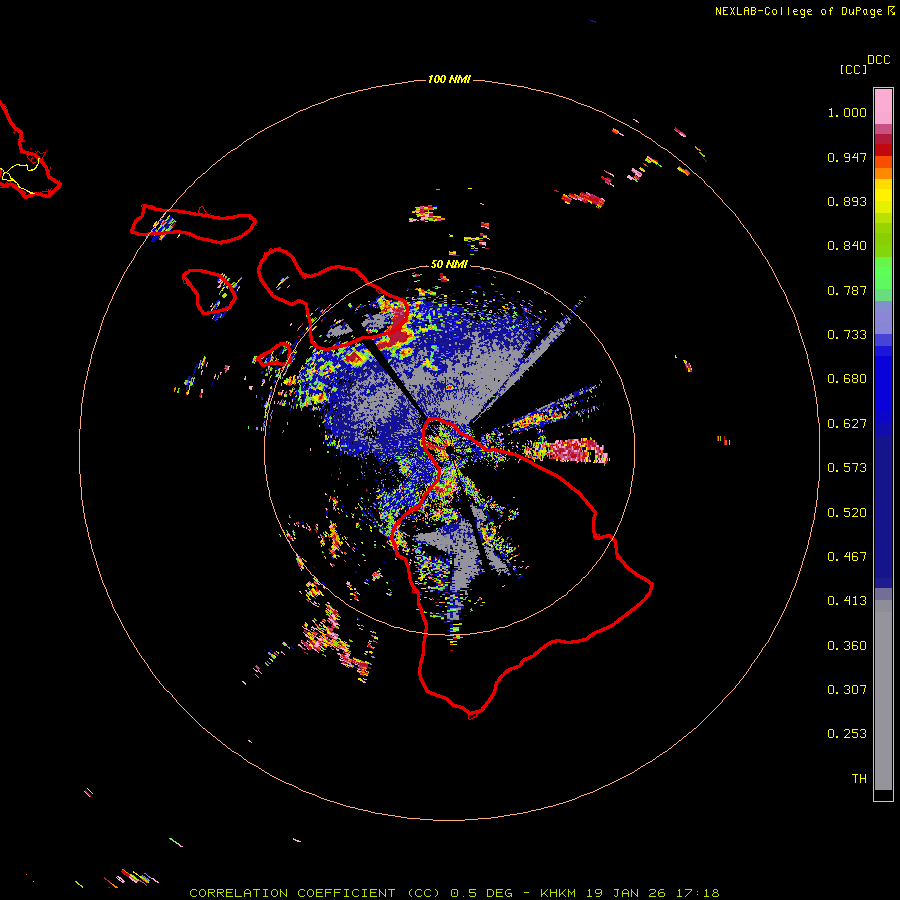Pick the red swatch just above 0.947
This screenshot has height=900, width=900.
point(883,150)
